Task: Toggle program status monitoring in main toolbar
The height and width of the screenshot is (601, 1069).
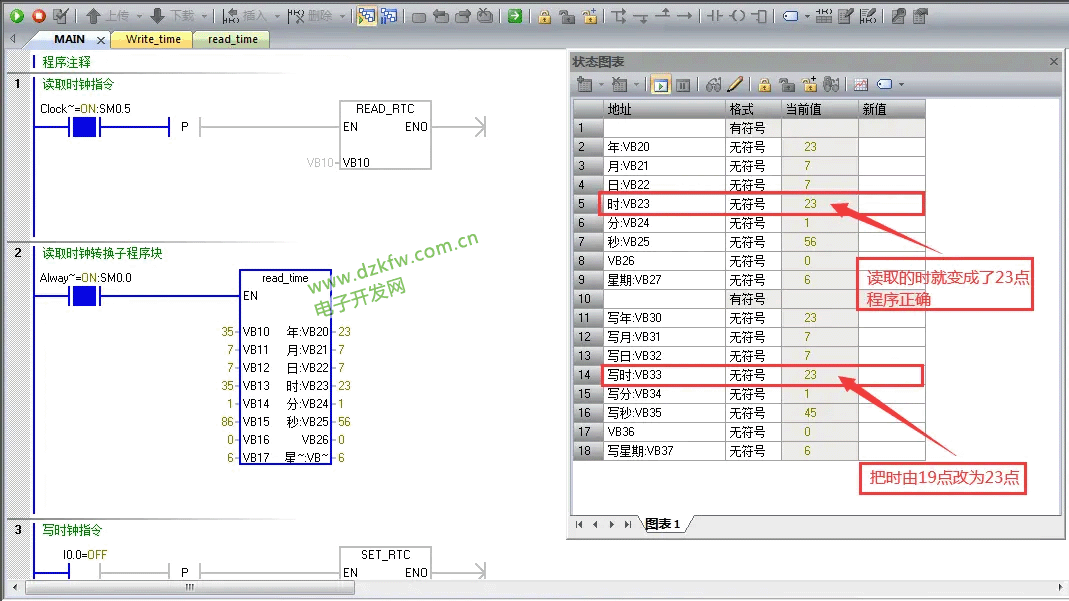Action: (x=367, y=16)
